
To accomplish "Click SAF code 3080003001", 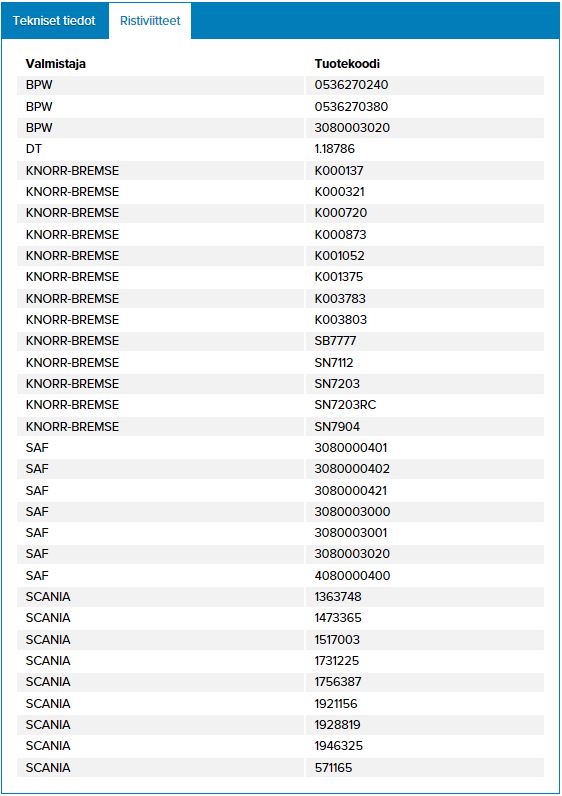I will pos(351,533).
